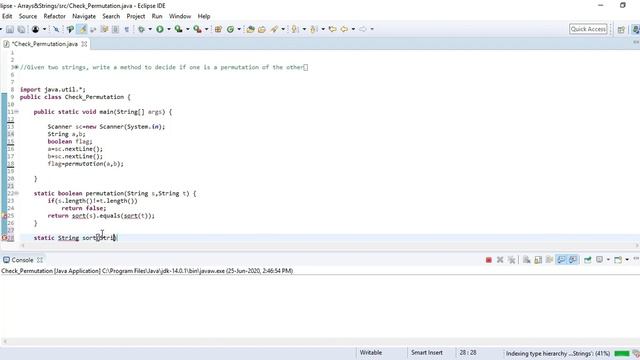Open the New Java Class dropdown arrow
Screen dimensions: 640x360
pyautogui.click(x=239, y=29)
